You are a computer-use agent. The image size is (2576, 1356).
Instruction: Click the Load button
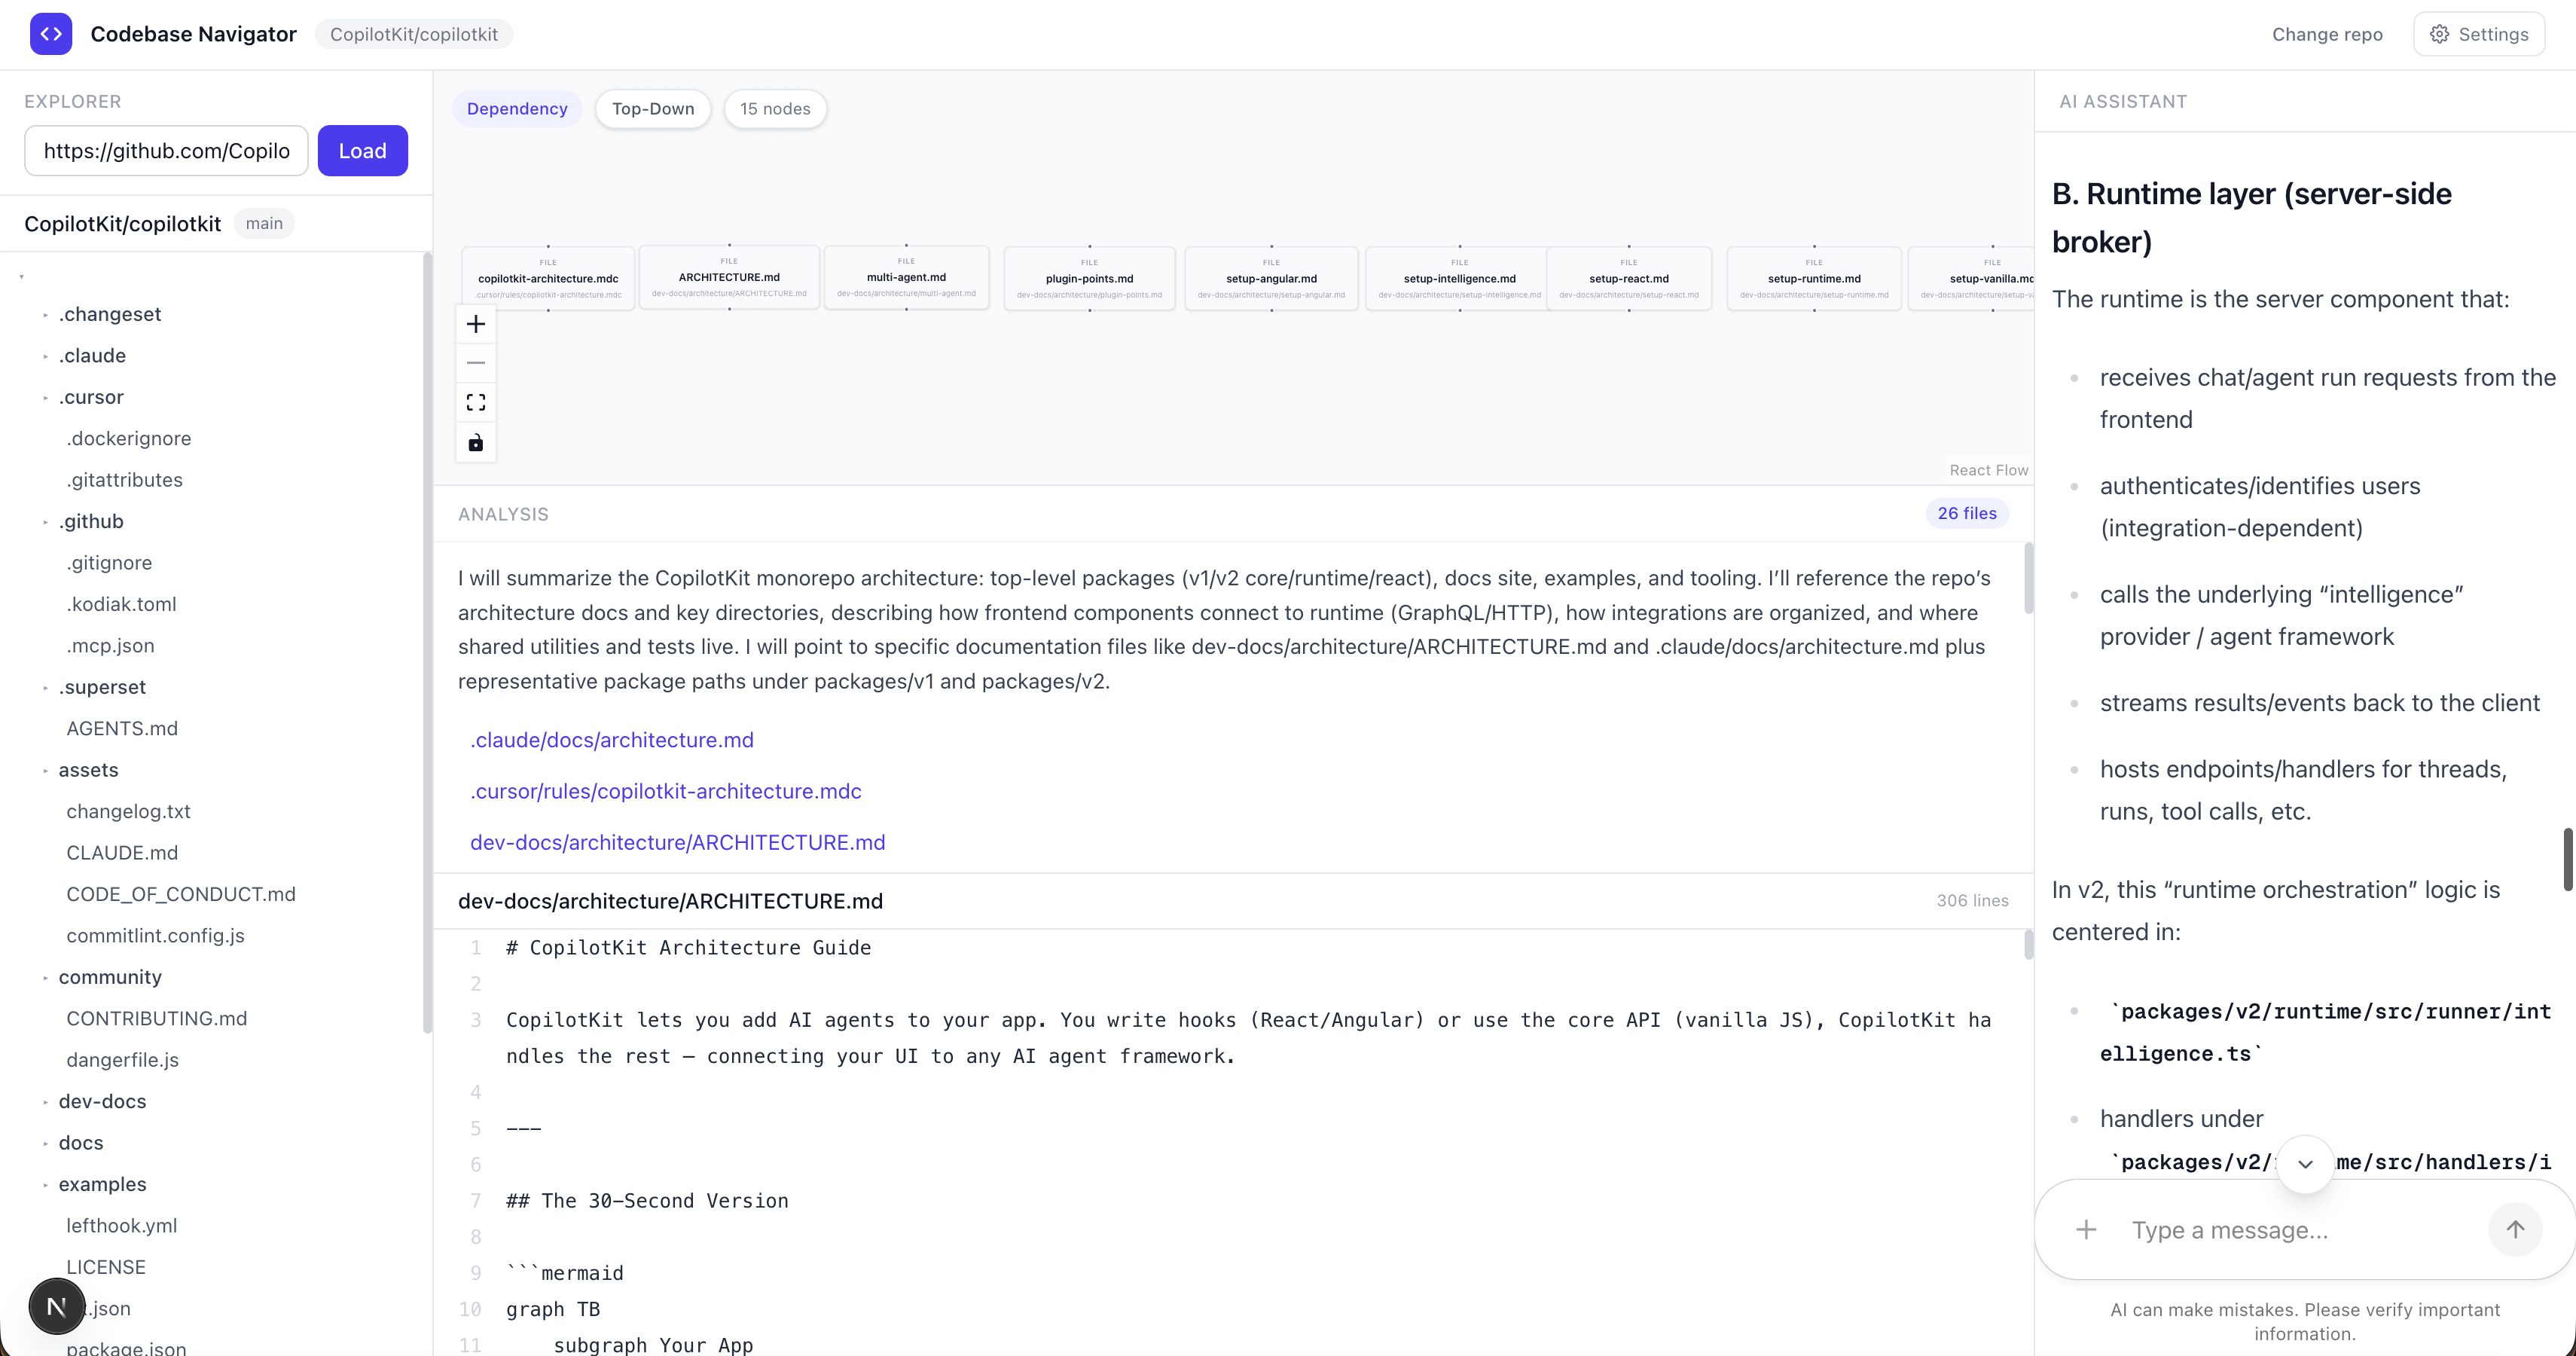click(362, 151)
